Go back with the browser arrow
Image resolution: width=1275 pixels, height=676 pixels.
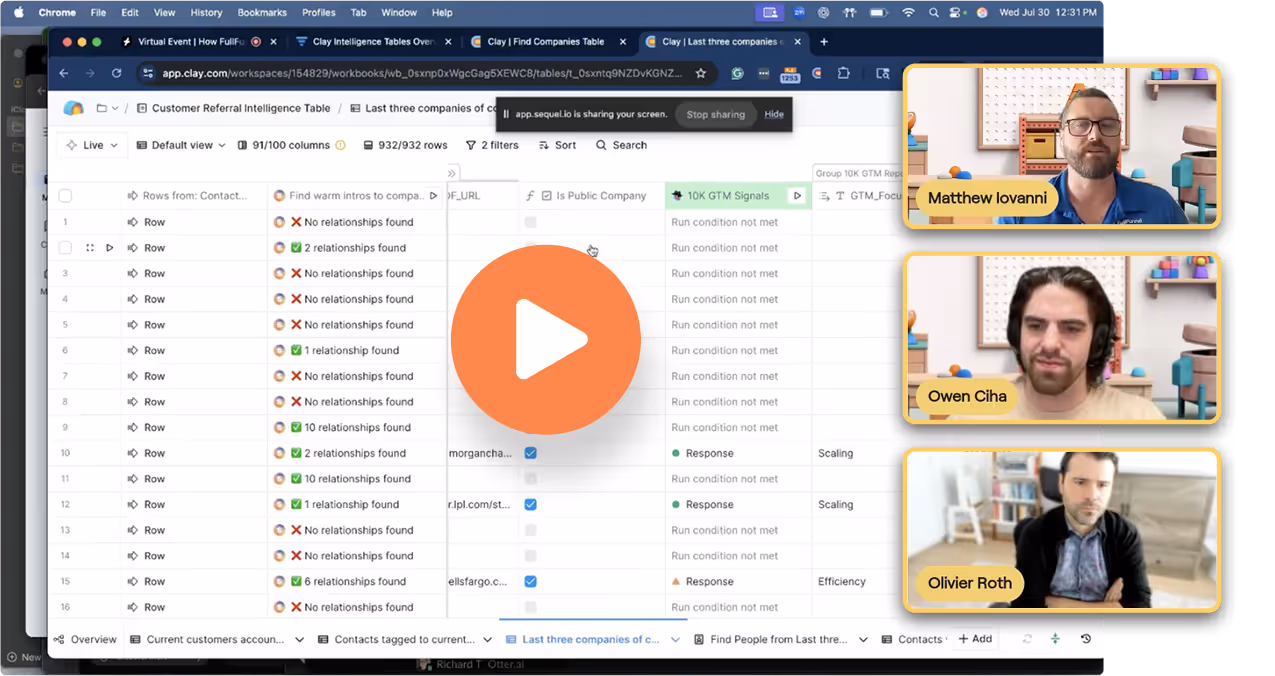coord(64,73)
